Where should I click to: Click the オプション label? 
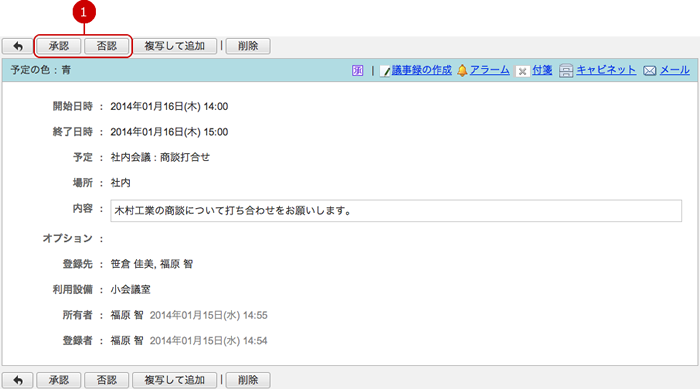(x=67, y=238)
